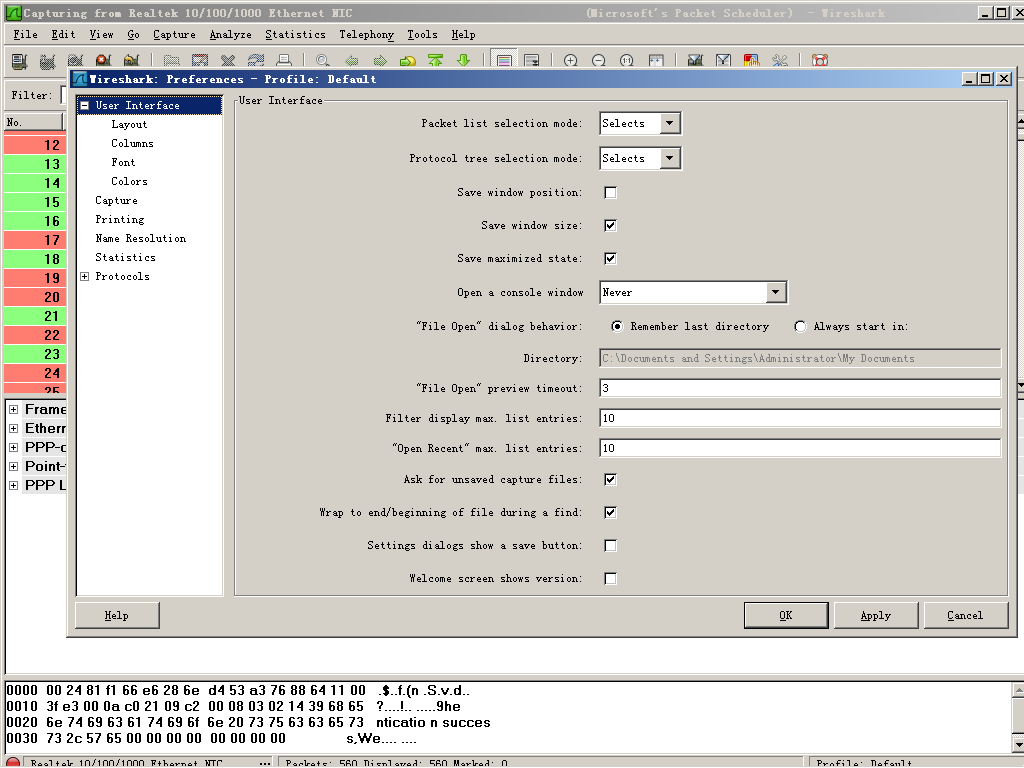
Task: Open coloring rules toolbar icon
Action: (x=752, y=61)
